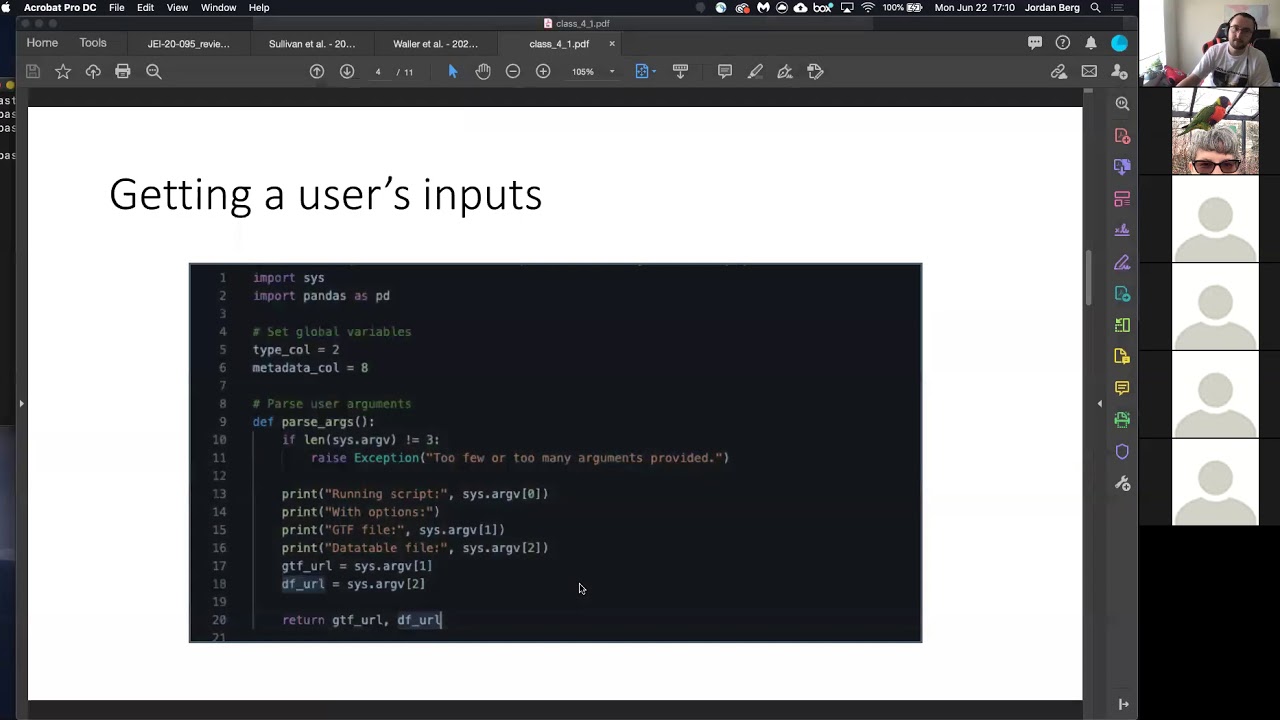Send the file by email
The height and width of the screenshot is (720, 1280).
1089,71
